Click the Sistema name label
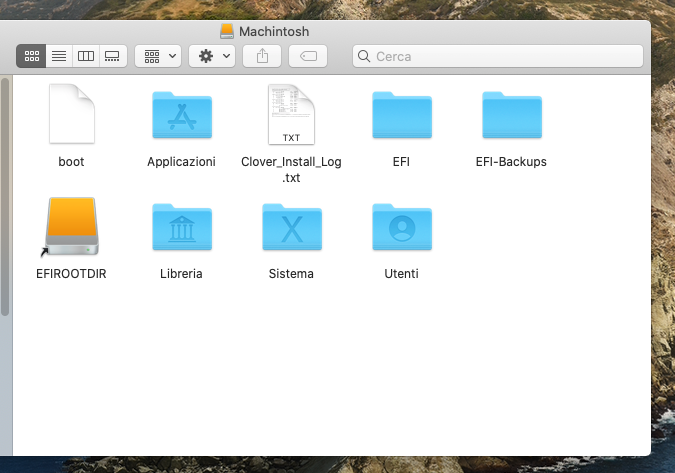Screen dimensions: 675x473 291,274
